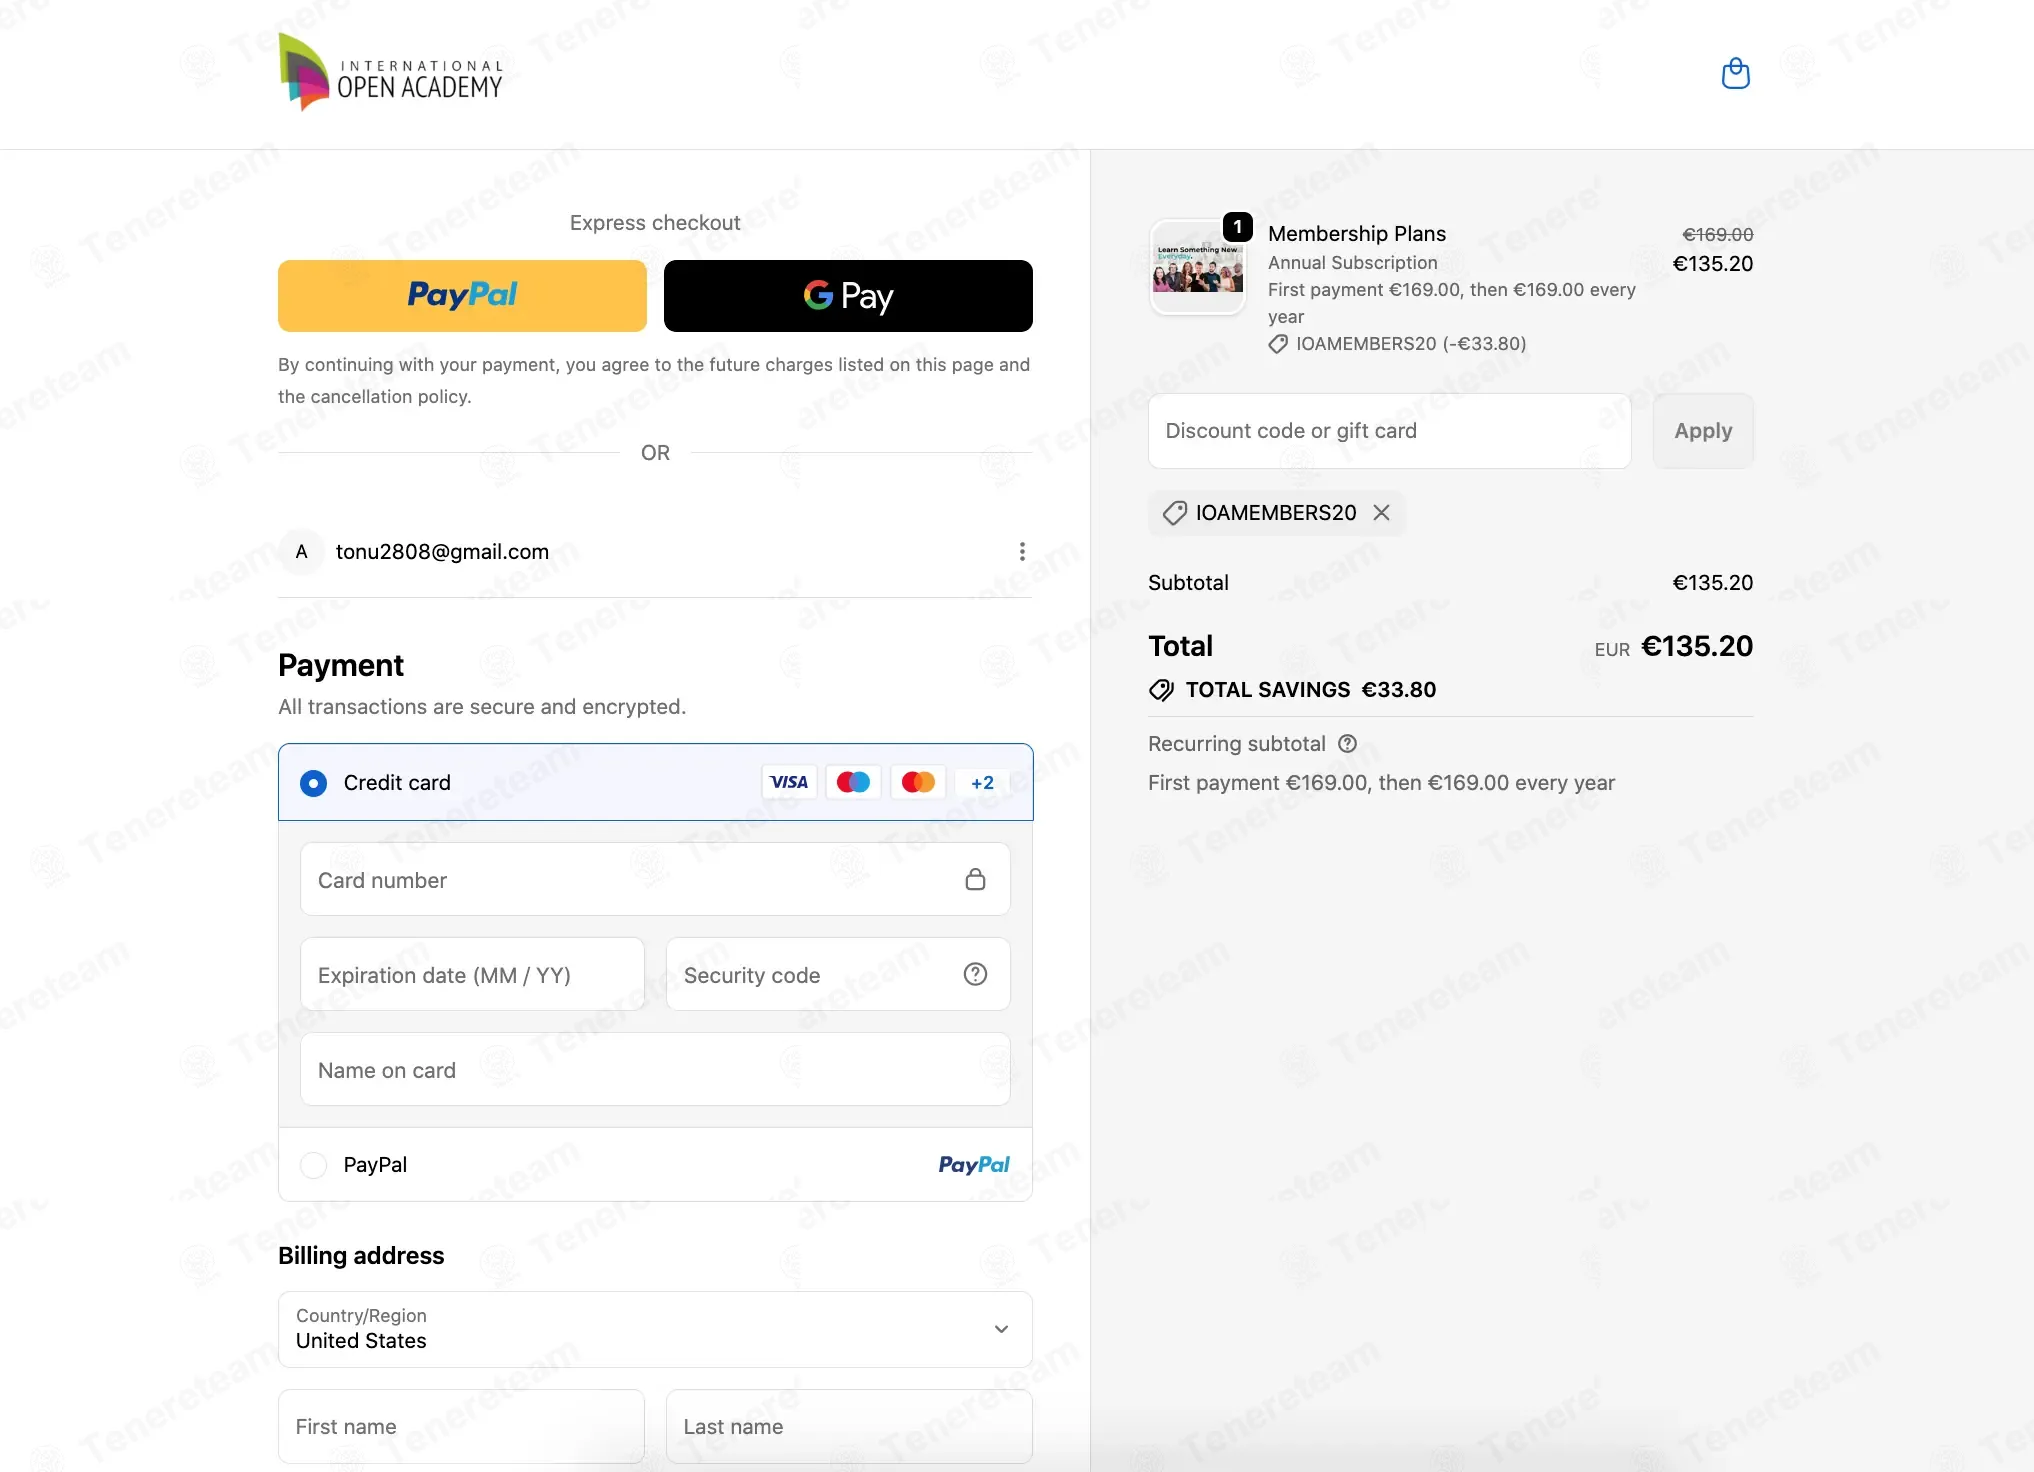Show the Recurring subtotal info tooltip

pyautogui.click(x=1347, y=743)
